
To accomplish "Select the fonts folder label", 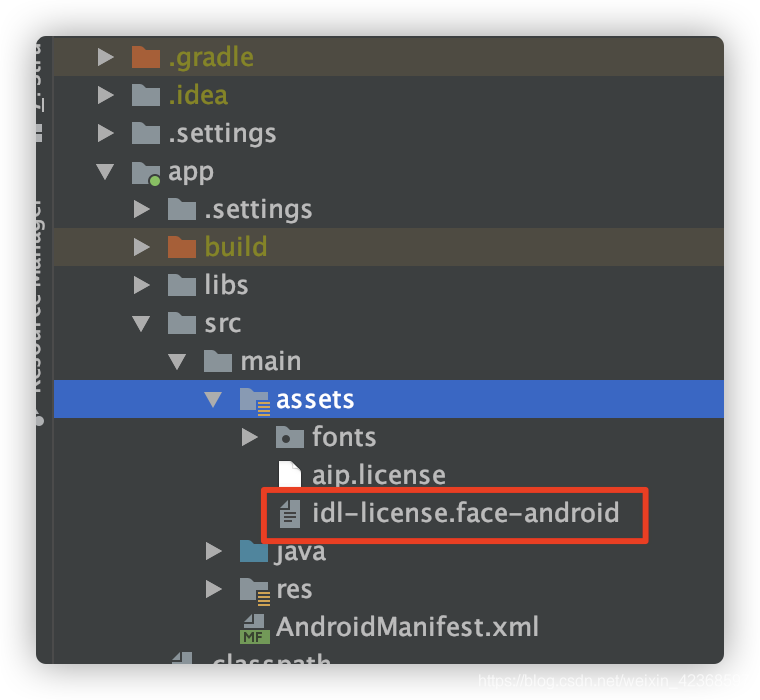I will point(344,437).
